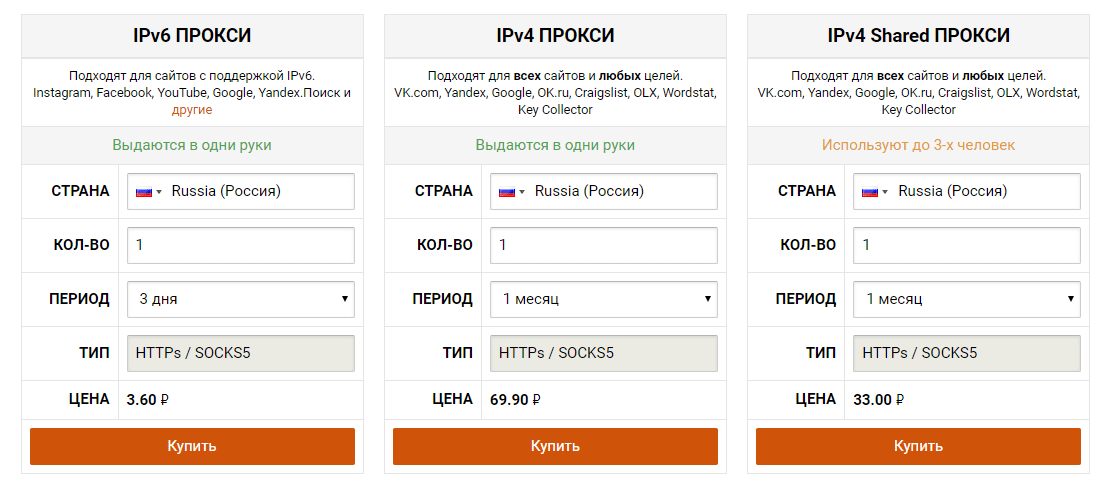Buy IPv4 Shared proxy with Купить
The image size is (1108, 484).
(x=918, y=446)
